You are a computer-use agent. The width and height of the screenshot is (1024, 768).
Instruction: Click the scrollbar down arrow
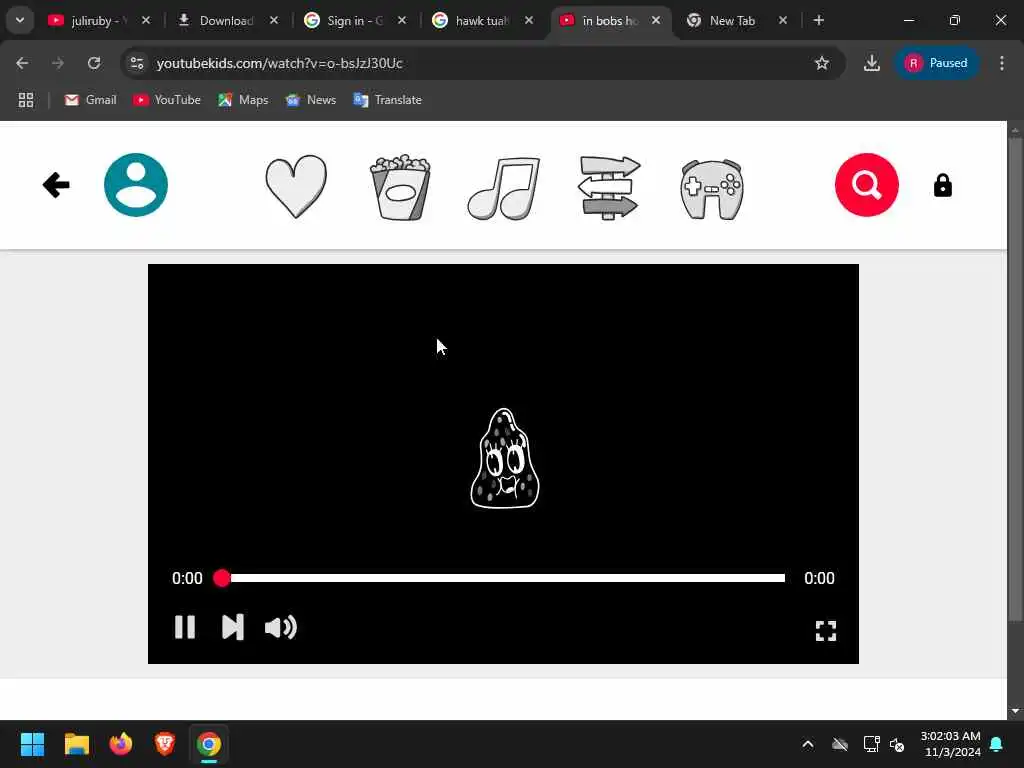(x=1014, y=711)
